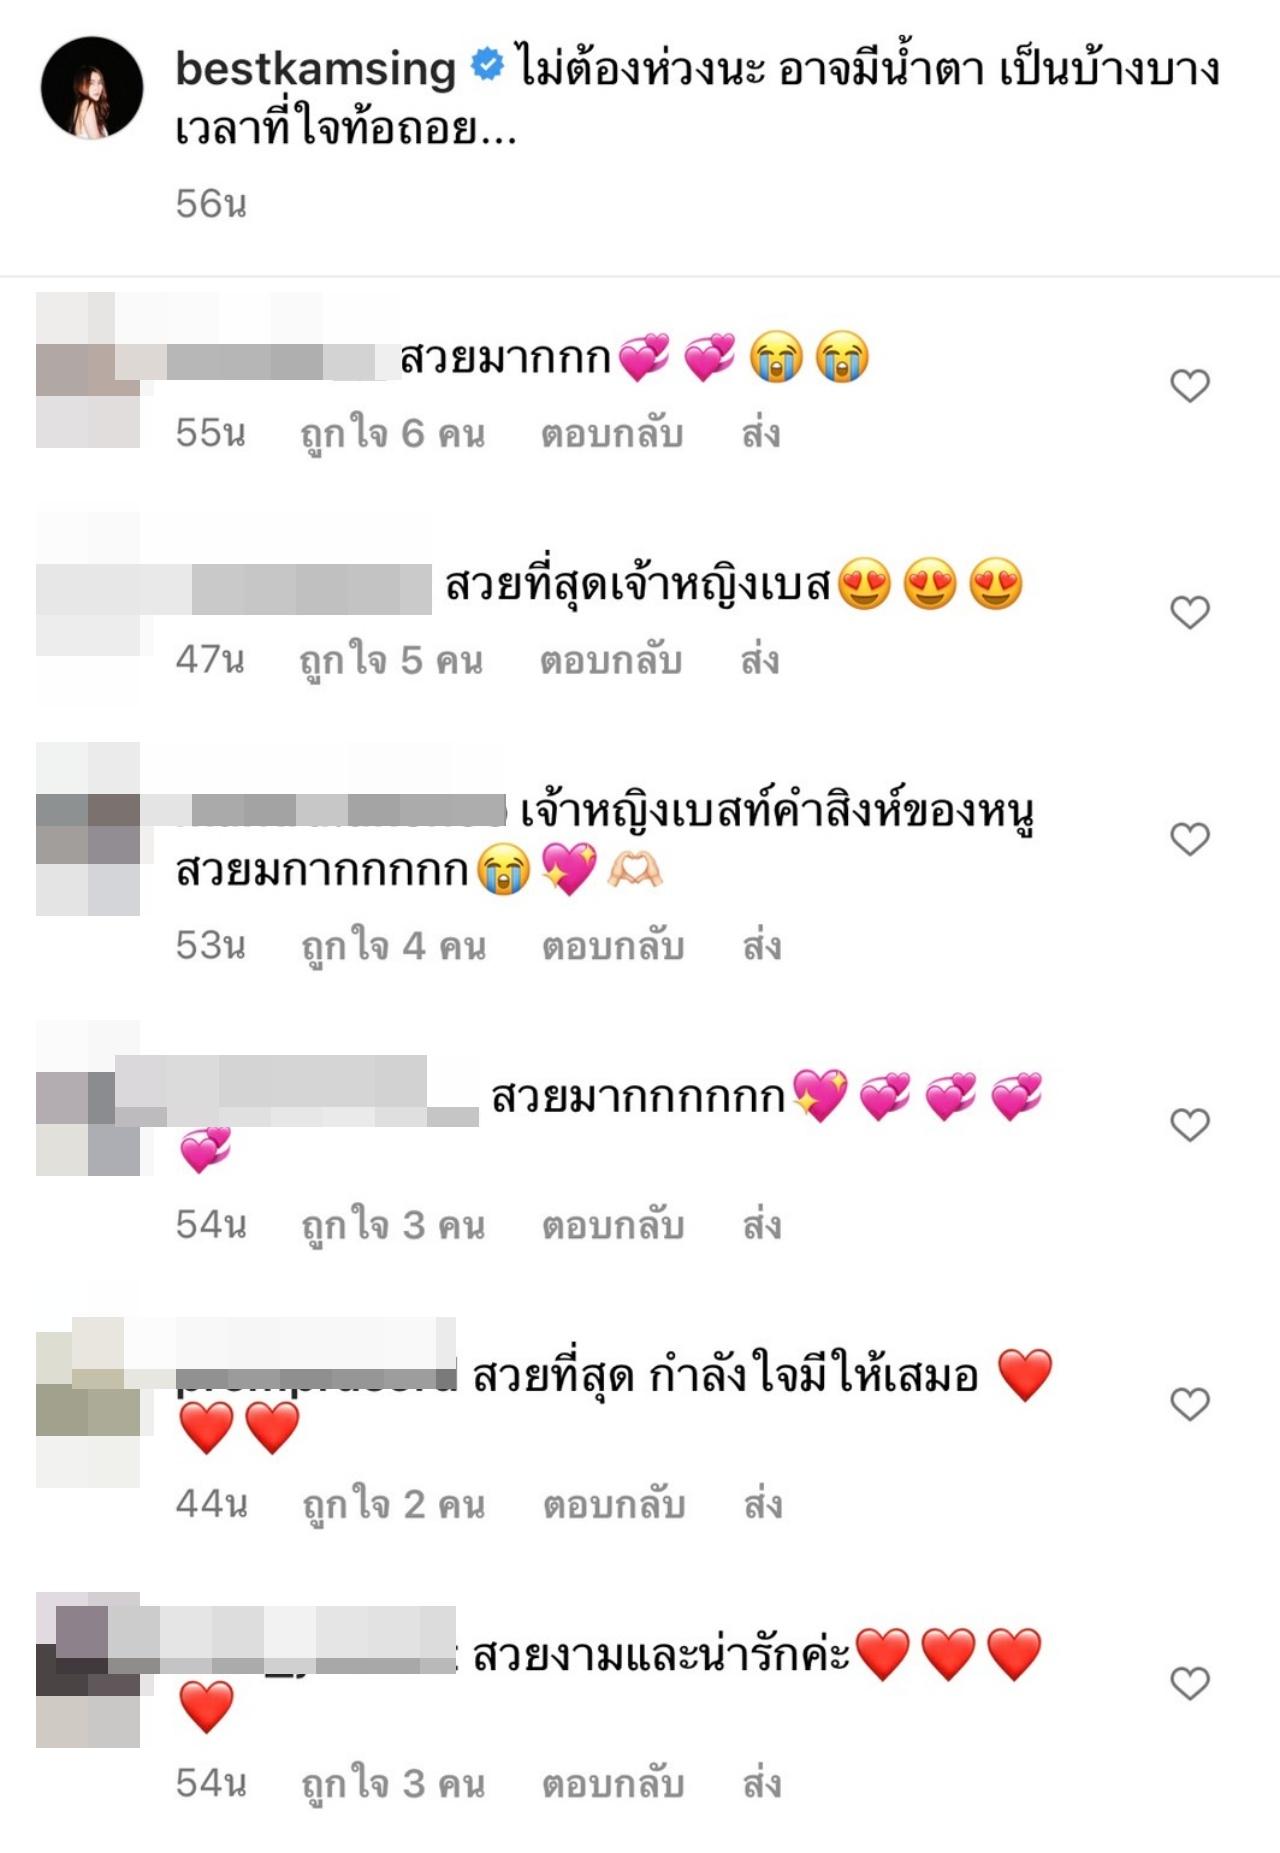Open avatar of the first commenter

88,370
